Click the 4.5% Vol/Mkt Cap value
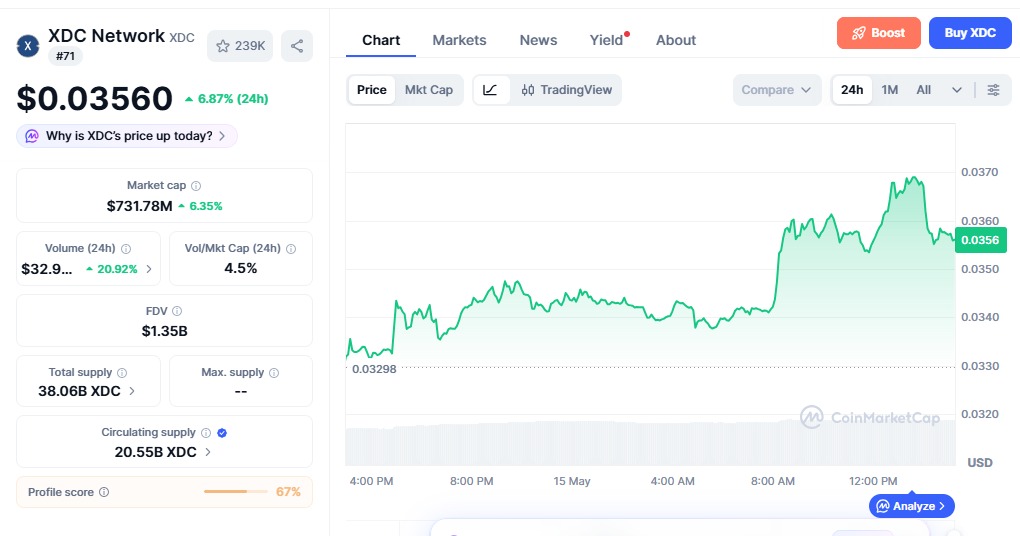 (241, 268)
